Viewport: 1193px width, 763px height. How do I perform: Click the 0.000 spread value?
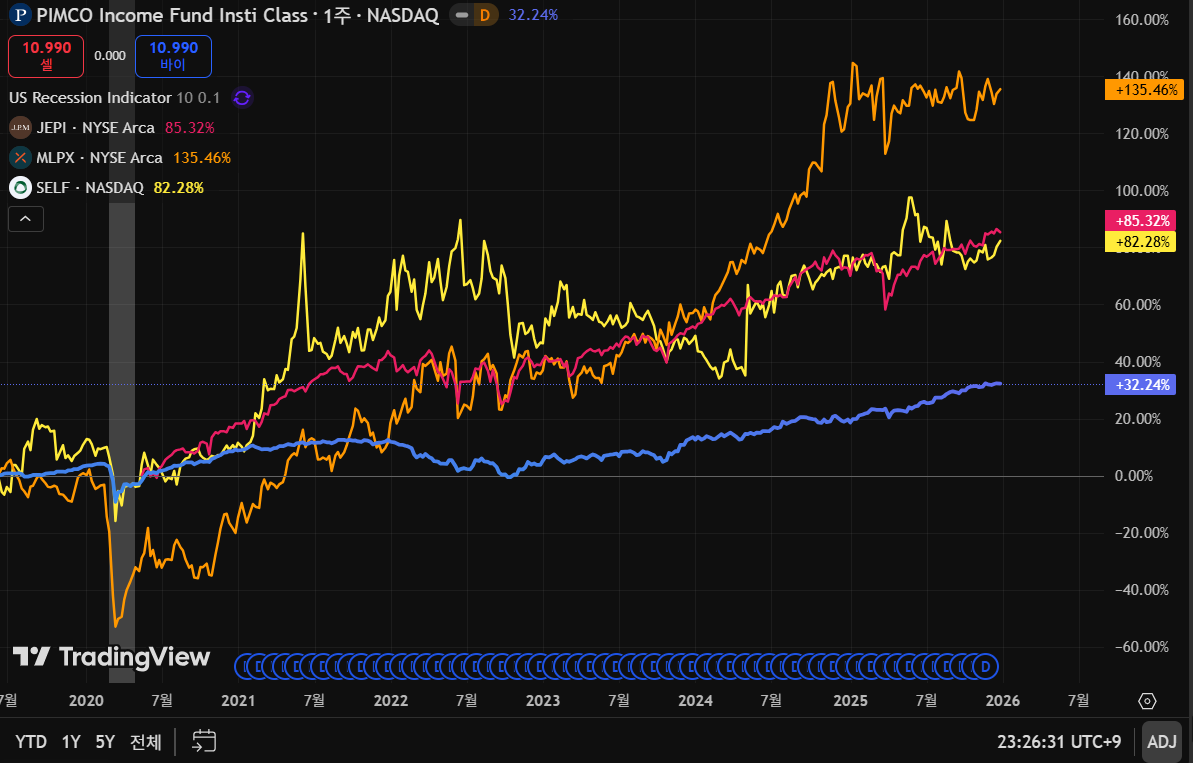[x=110, y=56]
